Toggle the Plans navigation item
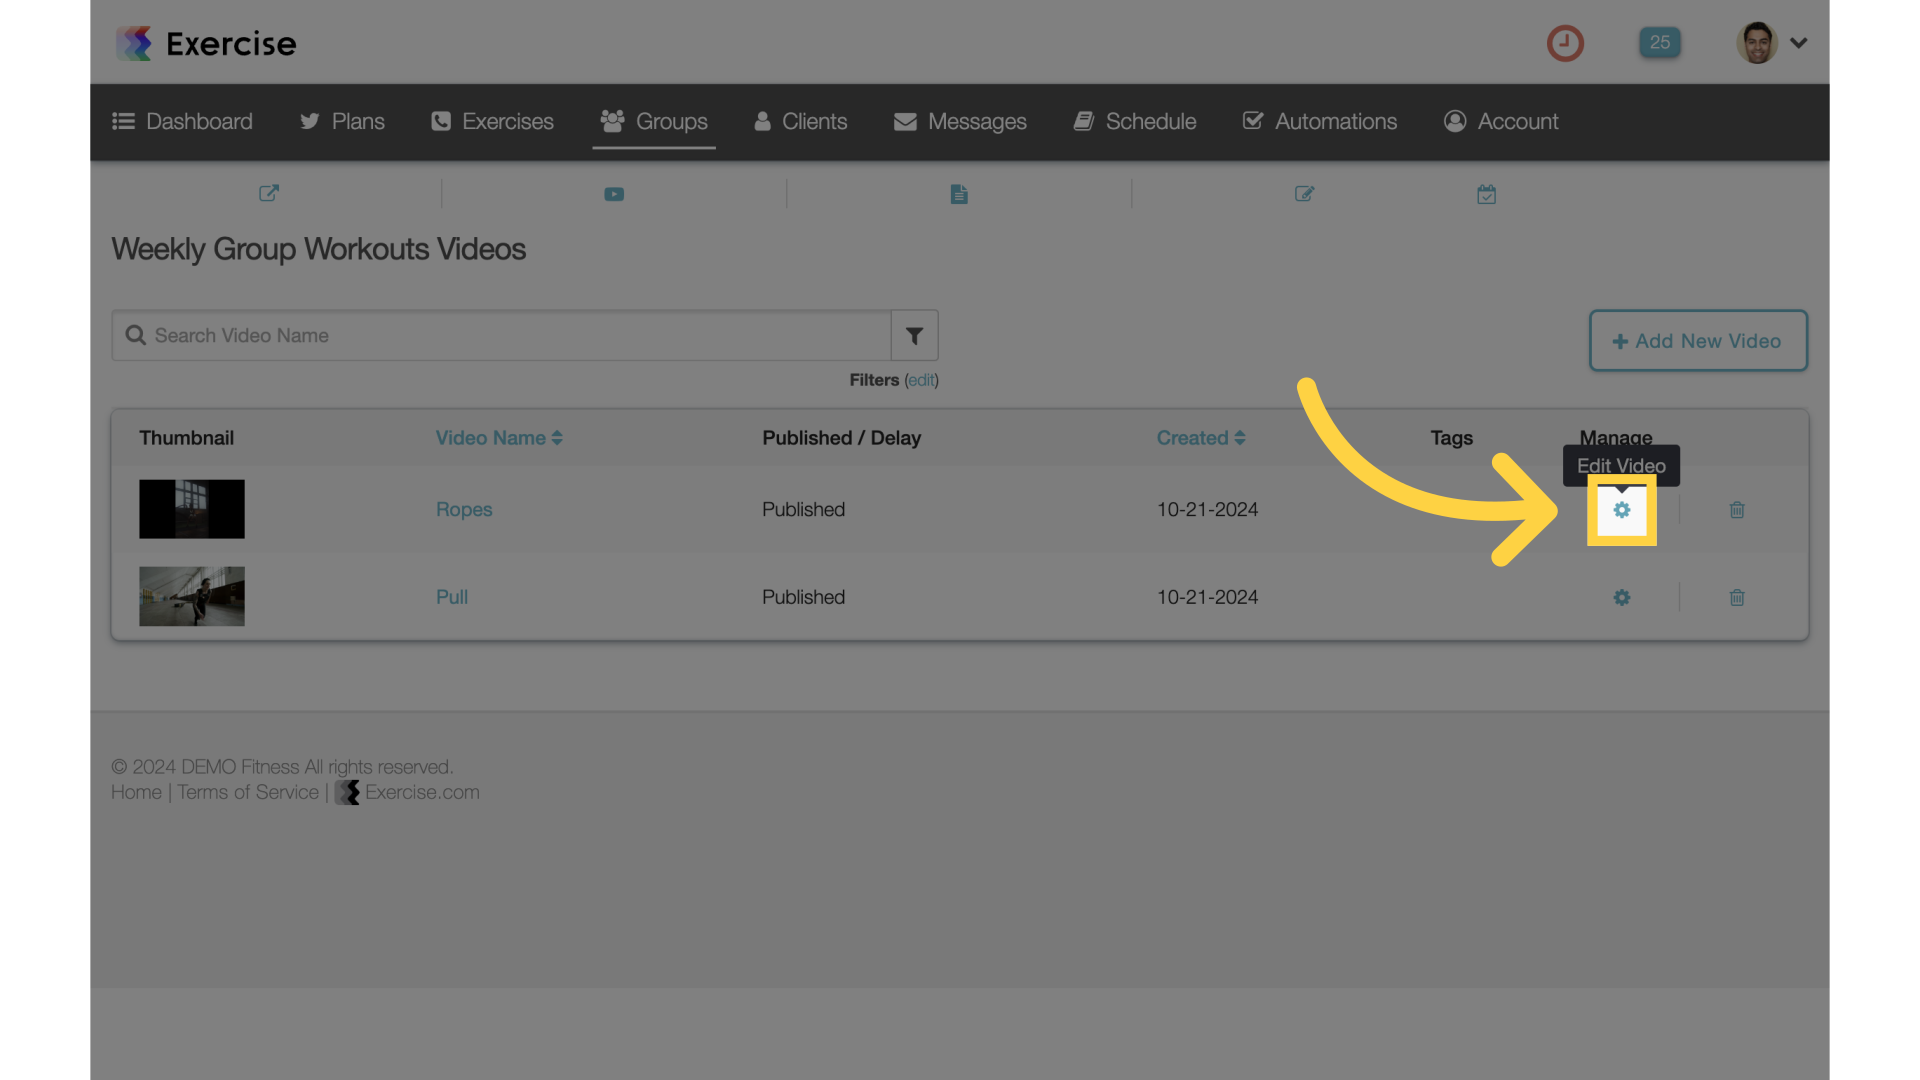The height and width of the screenshot is (1080, 1920). 342,121
